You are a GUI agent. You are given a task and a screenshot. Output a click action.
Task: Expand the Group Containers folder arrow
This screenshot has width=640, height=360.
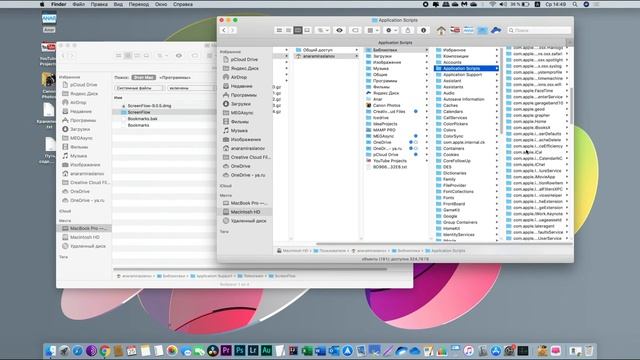point(497,222)
